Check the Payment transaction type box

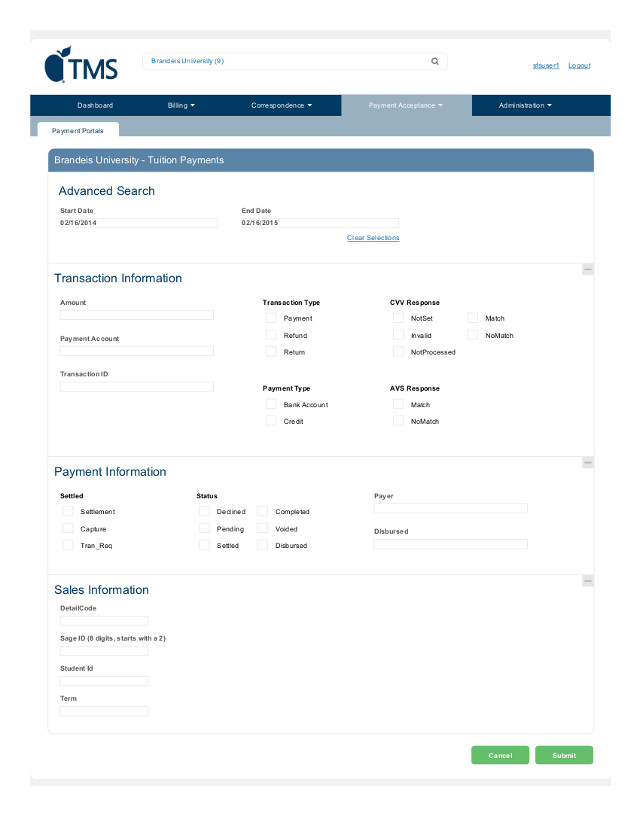tap(271, 318)
